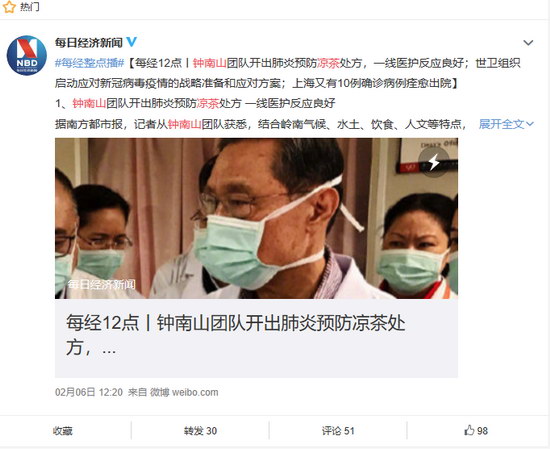Click the first red 钟南山 keyword
550x449 pixels.
(x=210, y=63)
